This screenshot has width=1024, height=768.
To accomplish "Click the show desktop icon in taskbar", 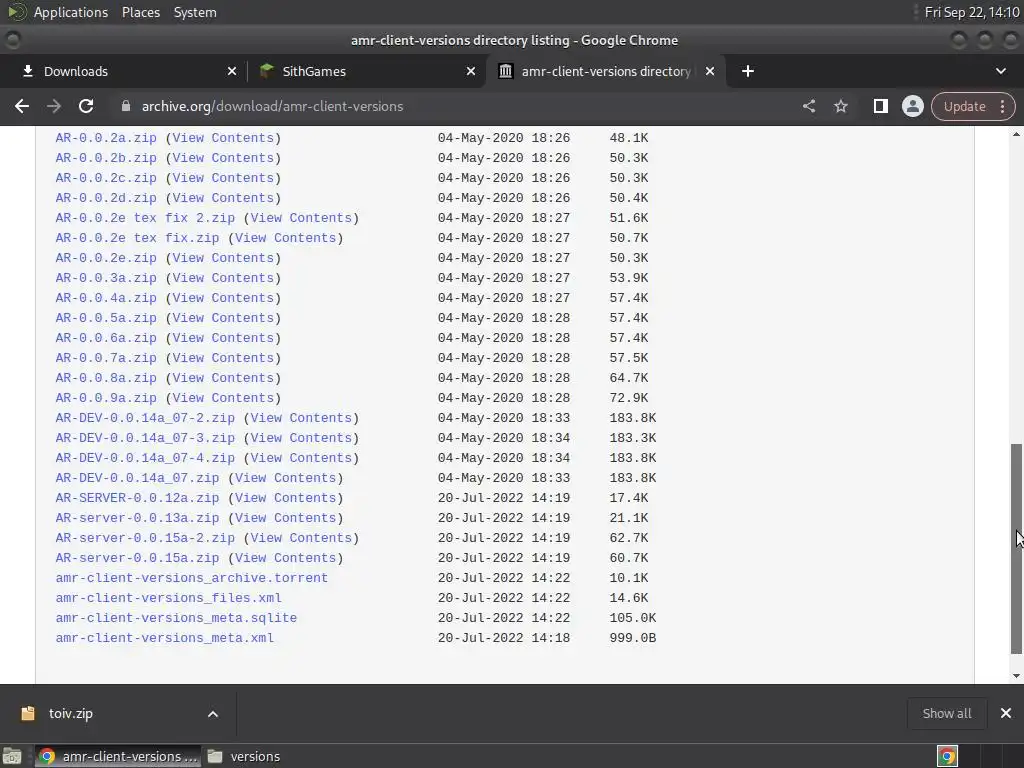I will coord(12,756).
